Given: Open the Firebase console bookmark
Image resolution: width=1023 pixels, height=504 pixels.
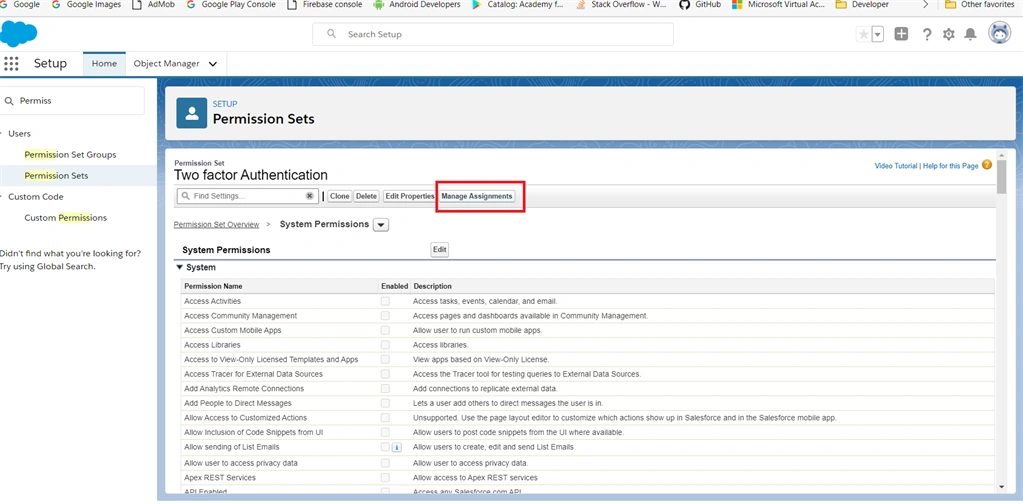Looking at the screenshot, I should point(324,5).
